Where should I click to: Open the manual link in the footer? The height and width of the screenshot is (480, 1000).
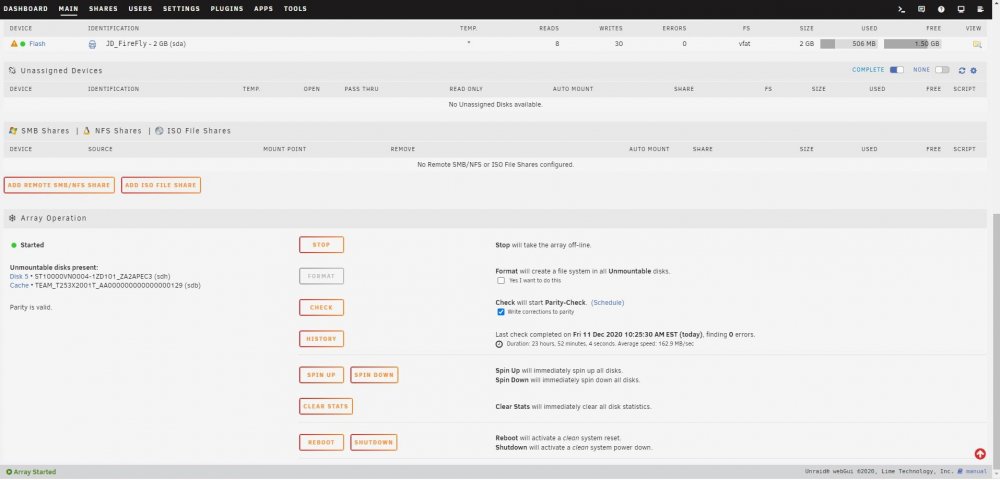[976, 472]
